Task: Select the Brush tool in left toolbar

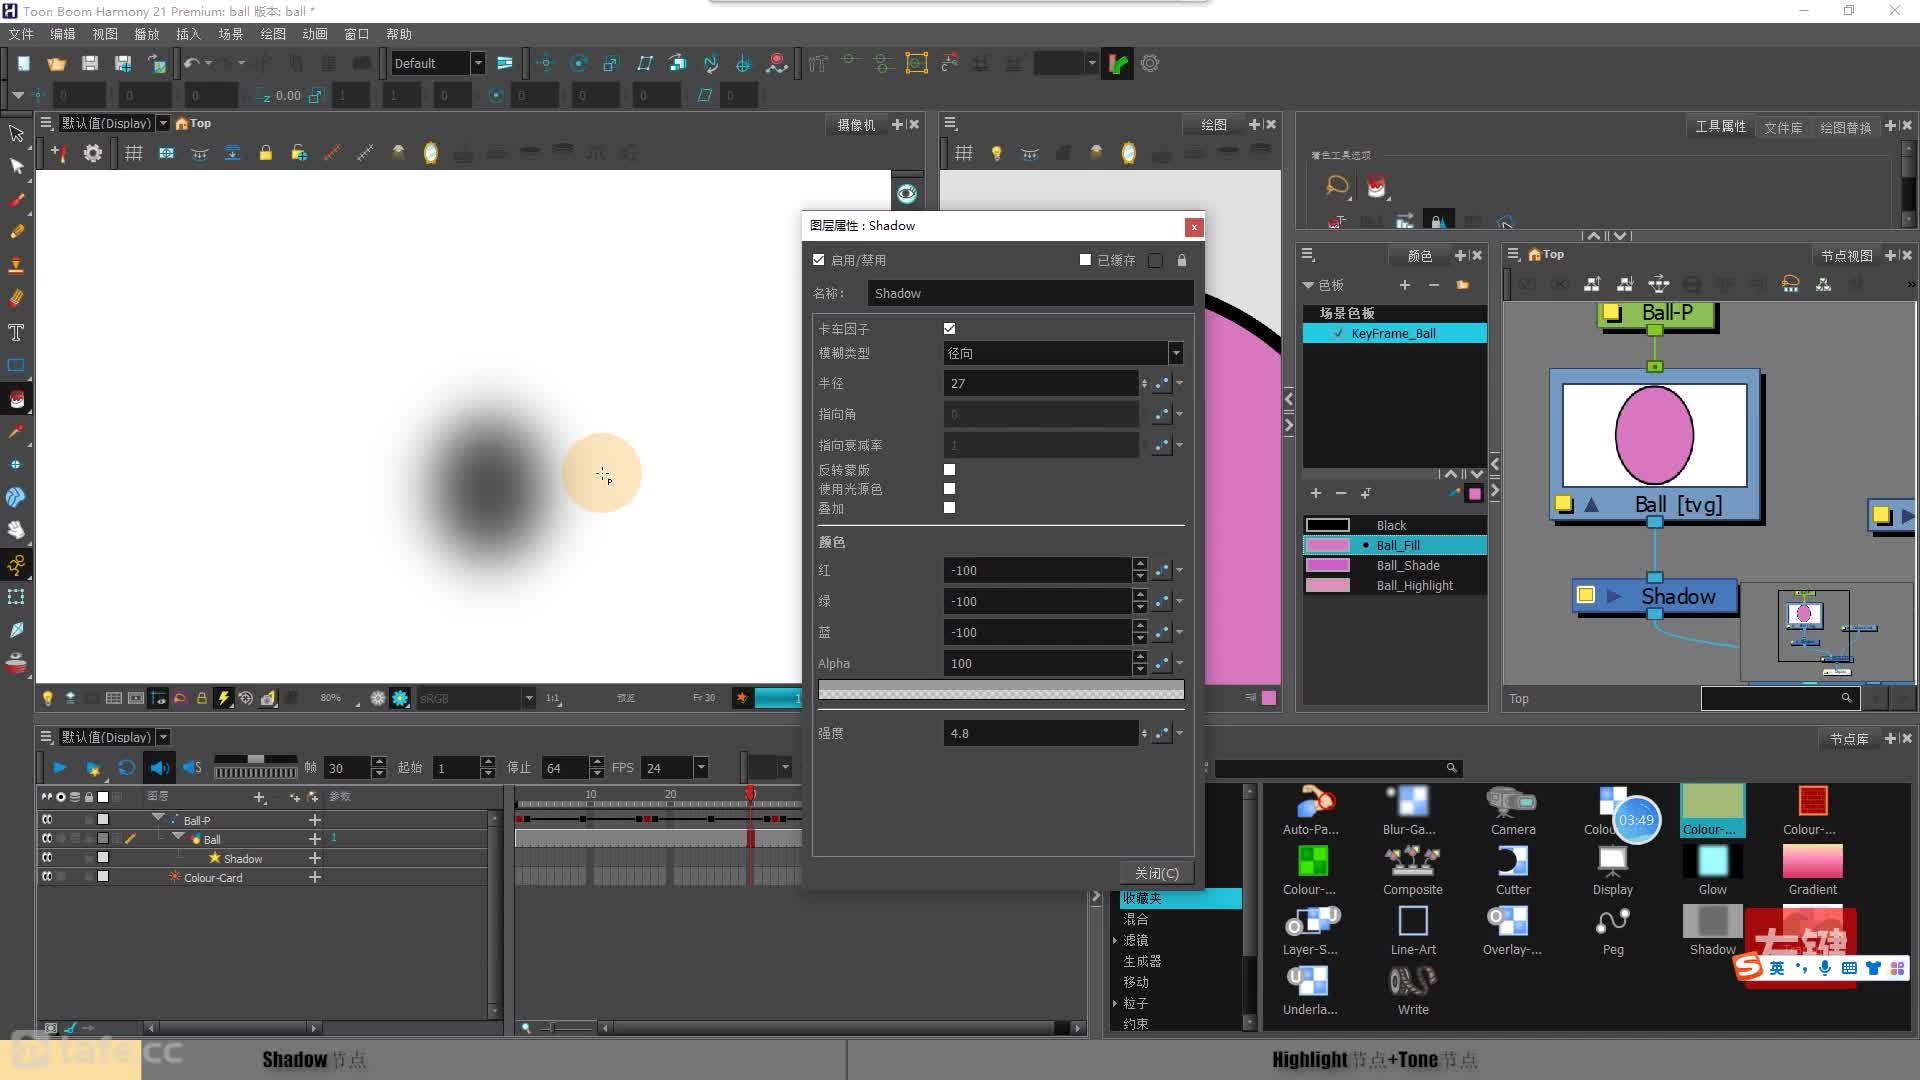Action: click(x=16, y=199)
